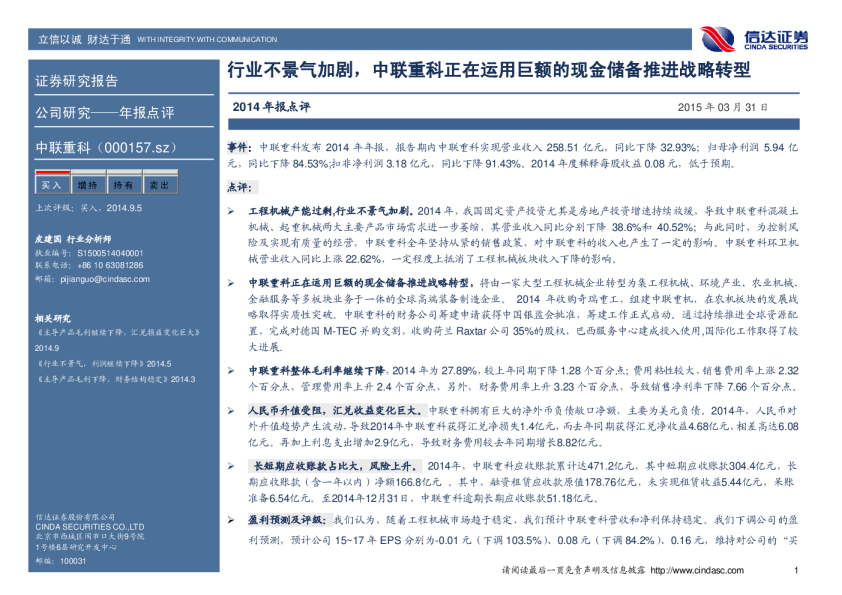Click the arrow bullet before 长短期应收账款
The height and width of the screenshot is (595, 842).
231,466
